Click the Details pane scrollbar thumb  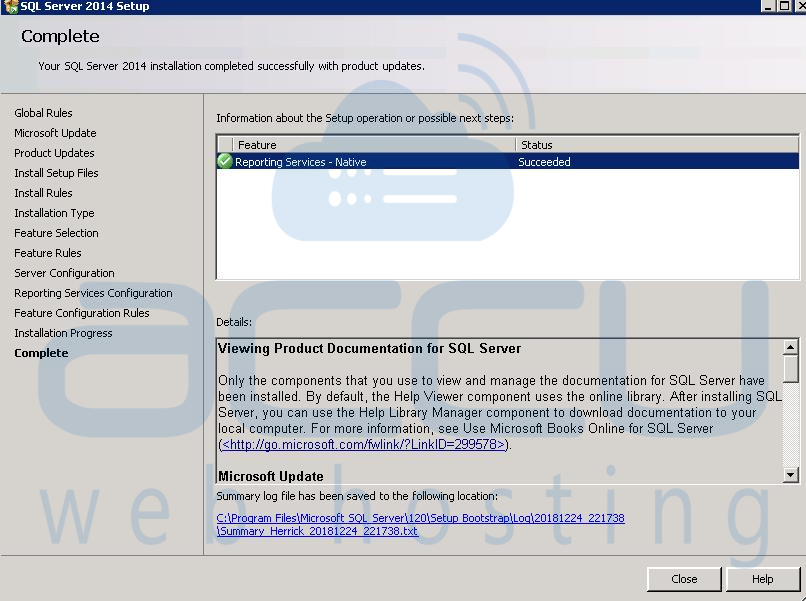tap(790, 369)
